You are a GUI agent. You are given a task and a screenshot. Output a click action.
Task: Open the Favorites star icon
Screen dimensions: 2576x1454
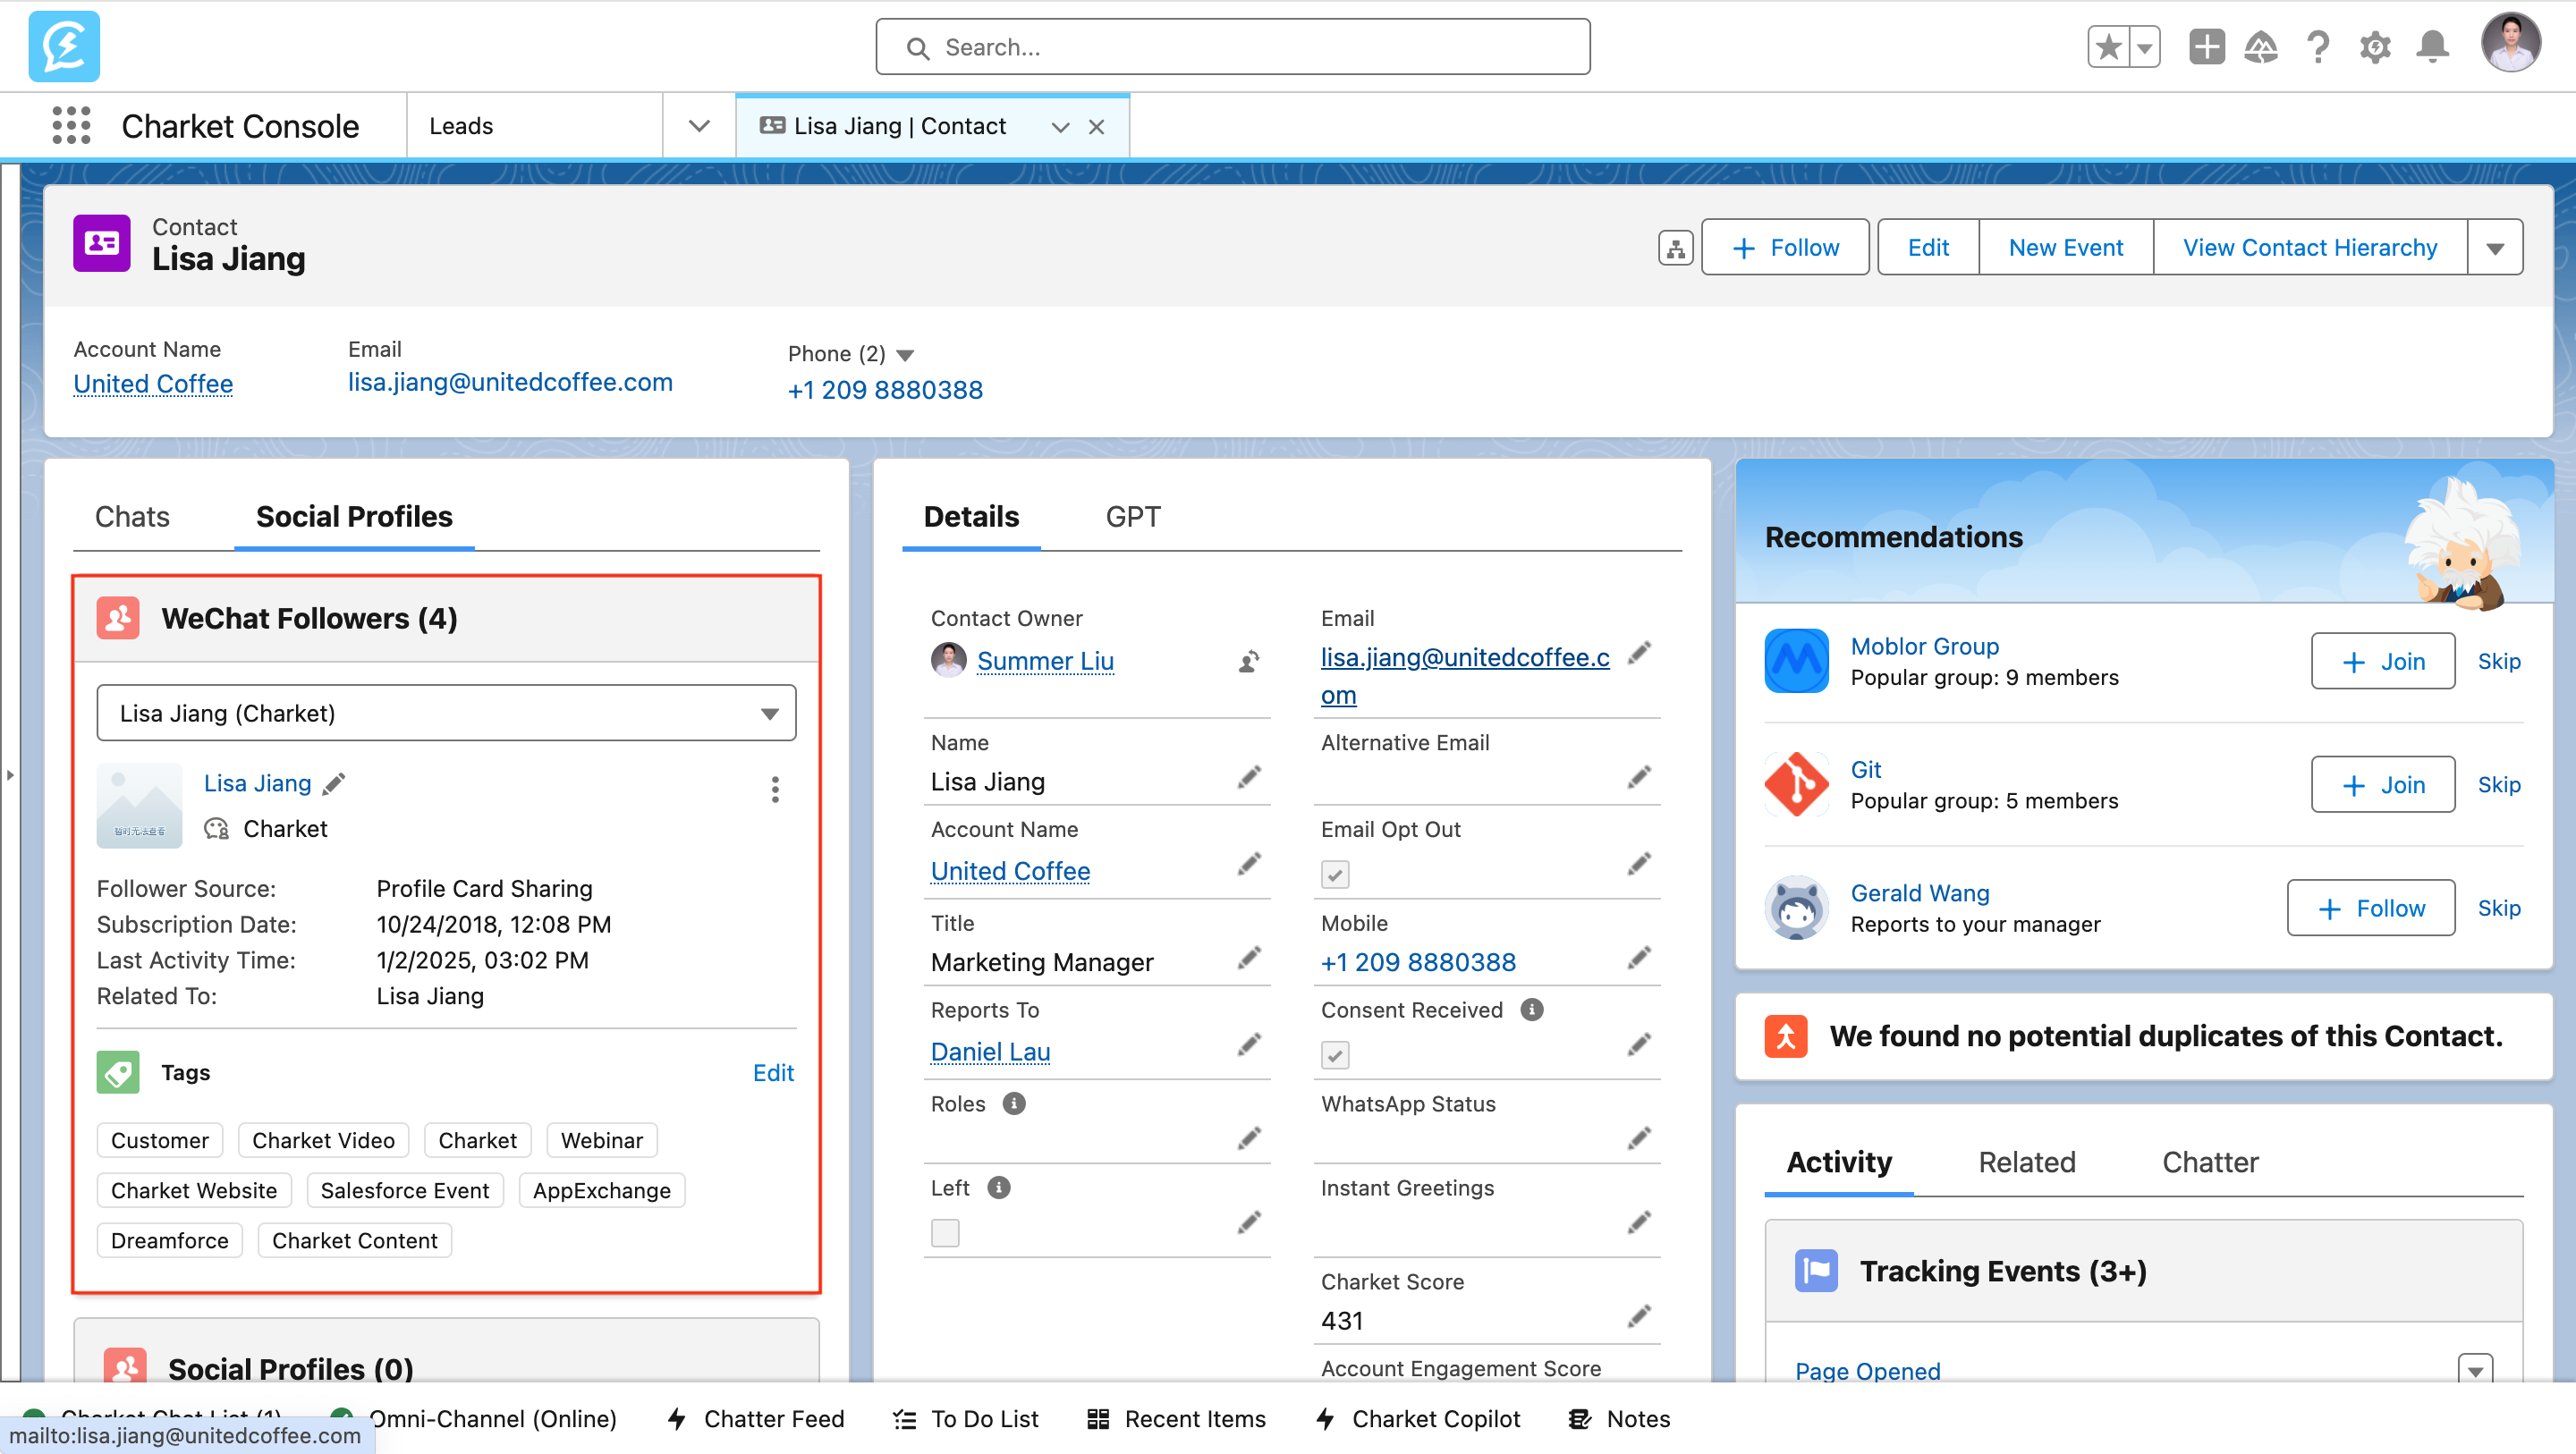coord(2109,47)
